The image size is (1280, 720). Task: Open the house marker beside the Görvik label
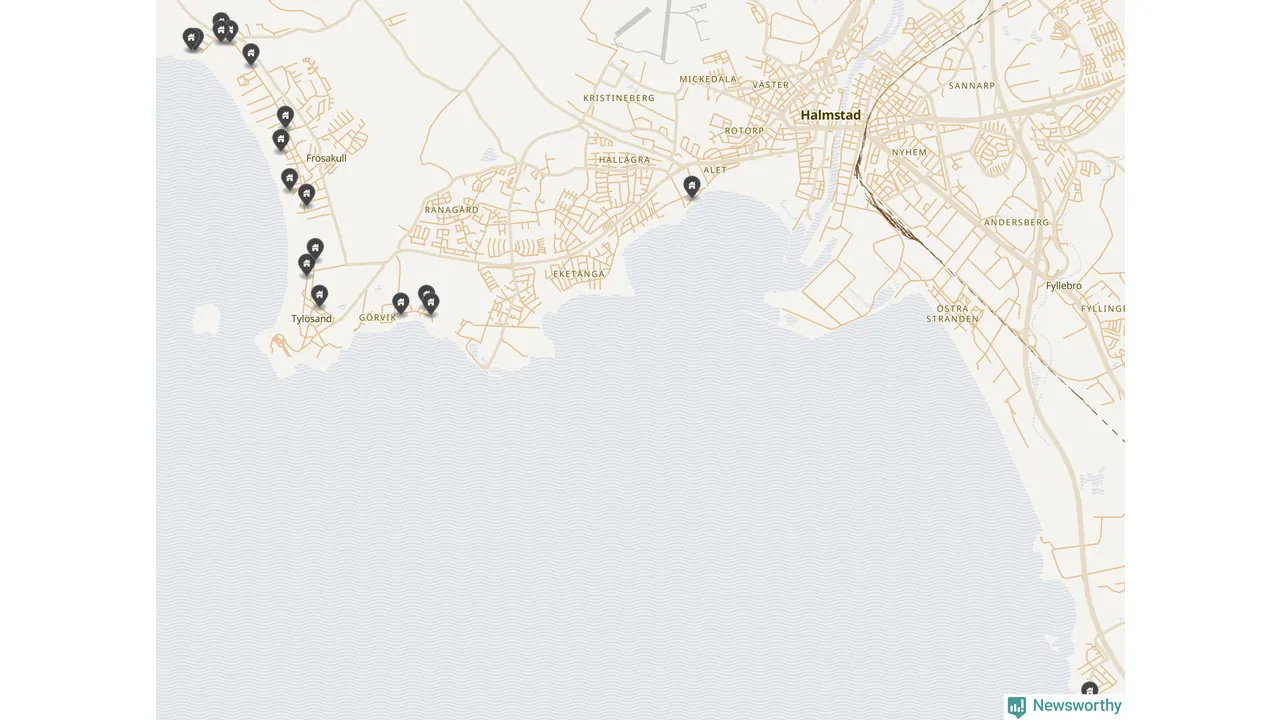point(400,303)
